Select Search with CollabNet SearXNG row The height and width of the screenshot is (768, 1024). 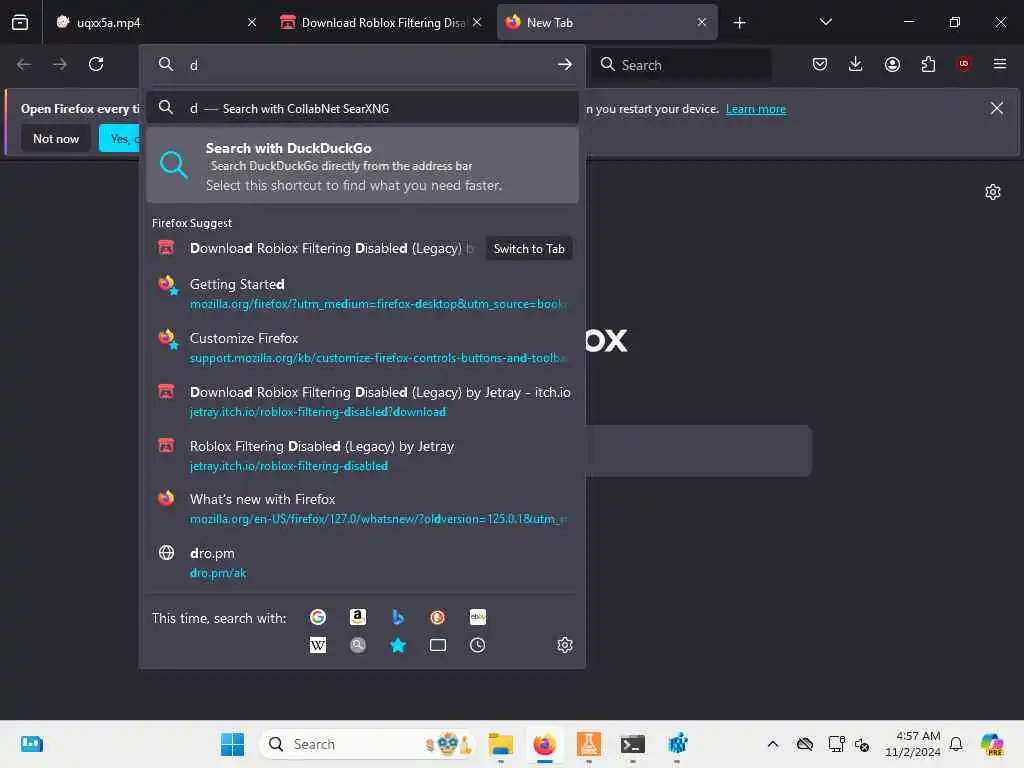pyautogui.click(x=362, y=108)
